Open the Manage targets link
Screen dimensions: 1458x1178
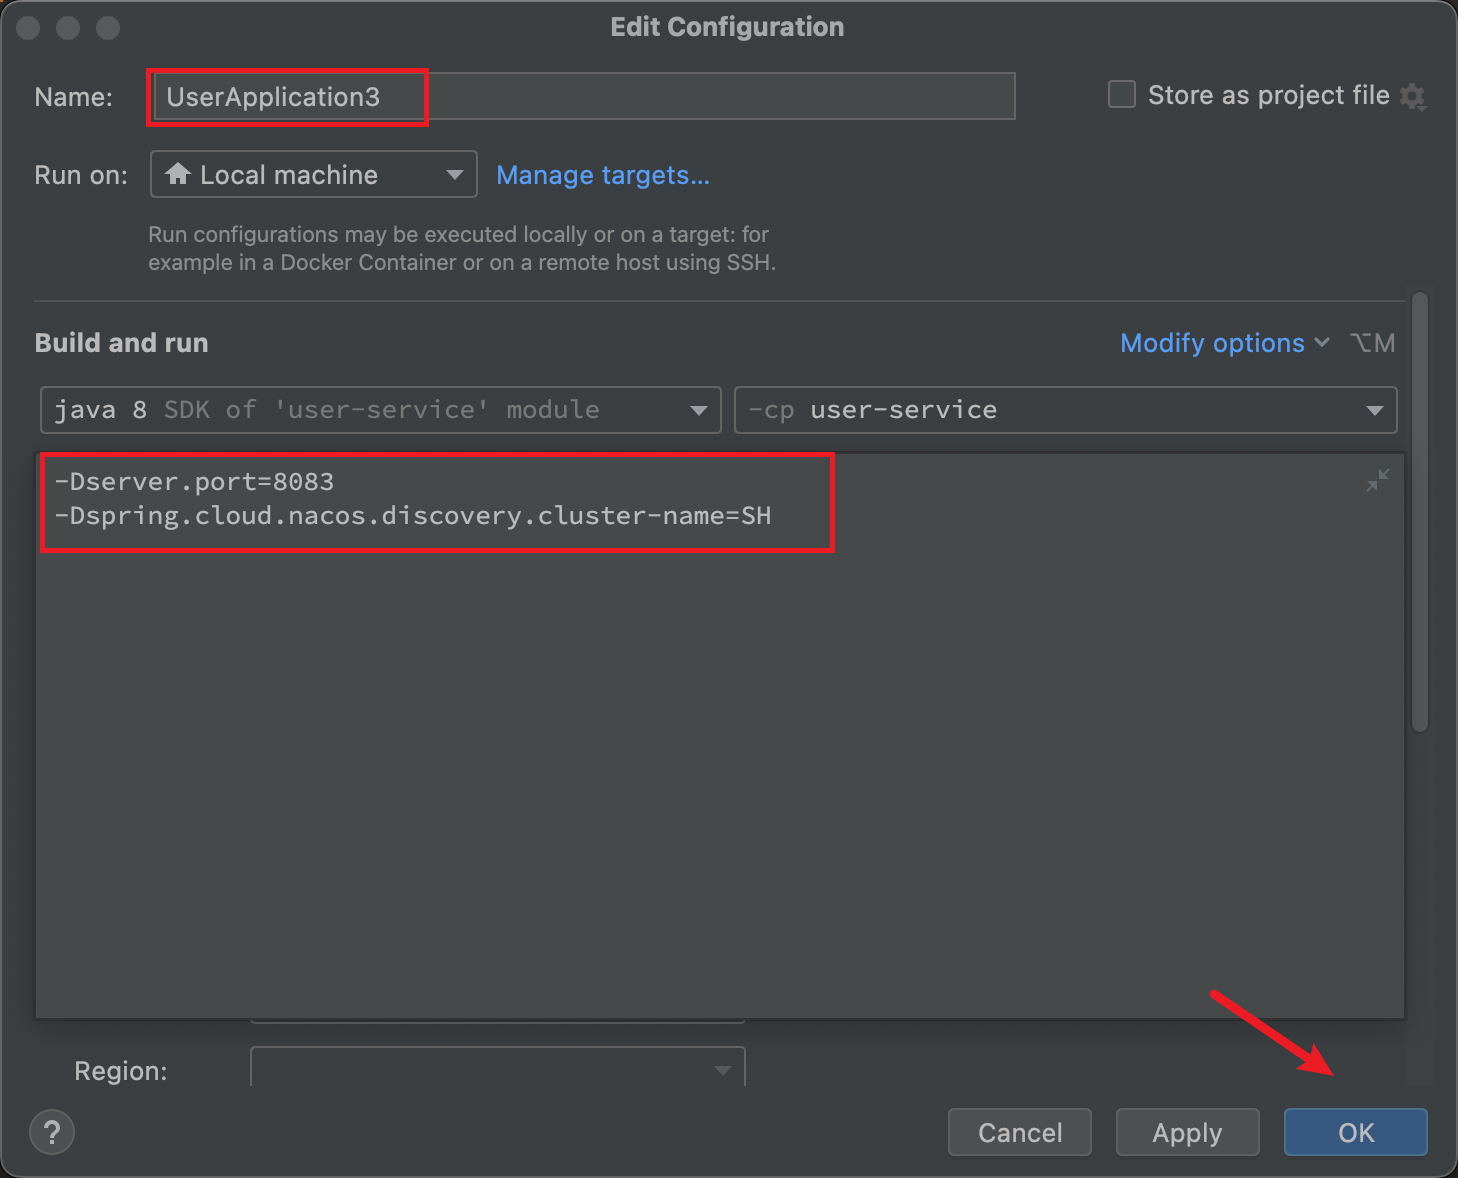603,175
